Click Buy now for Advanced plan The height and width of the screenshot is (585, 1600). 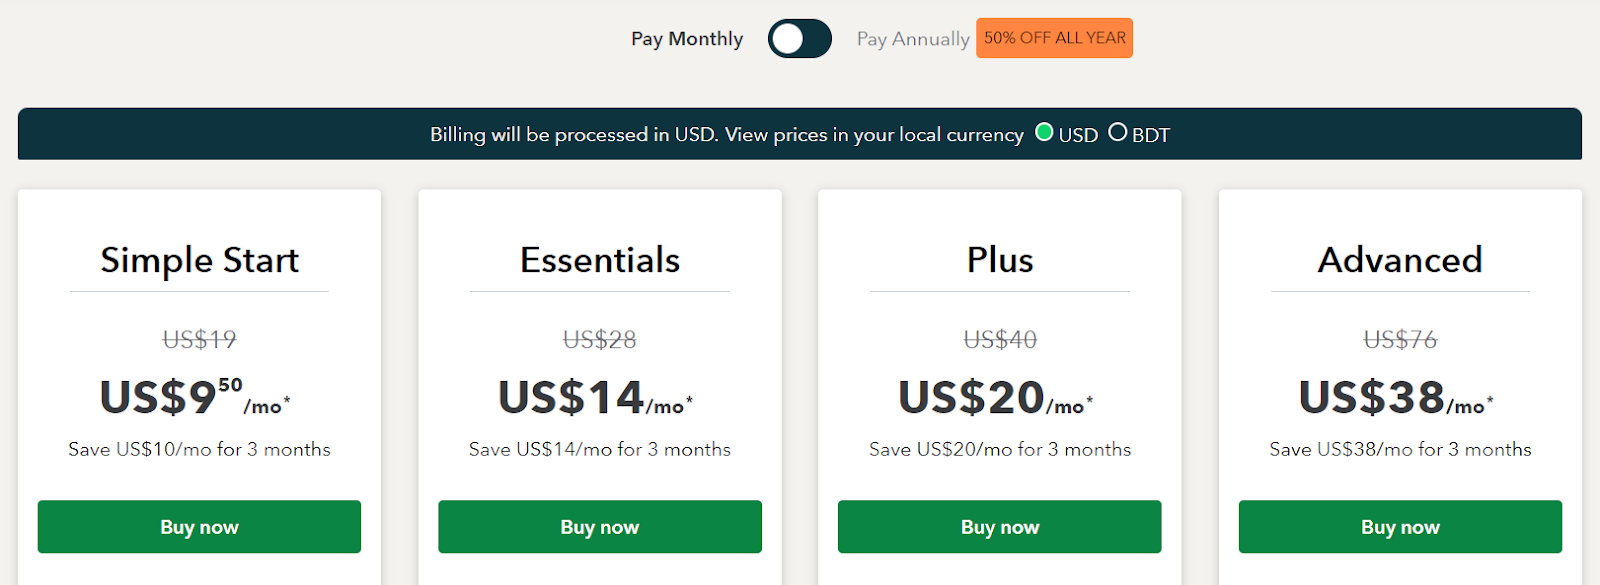point(1400,527)
